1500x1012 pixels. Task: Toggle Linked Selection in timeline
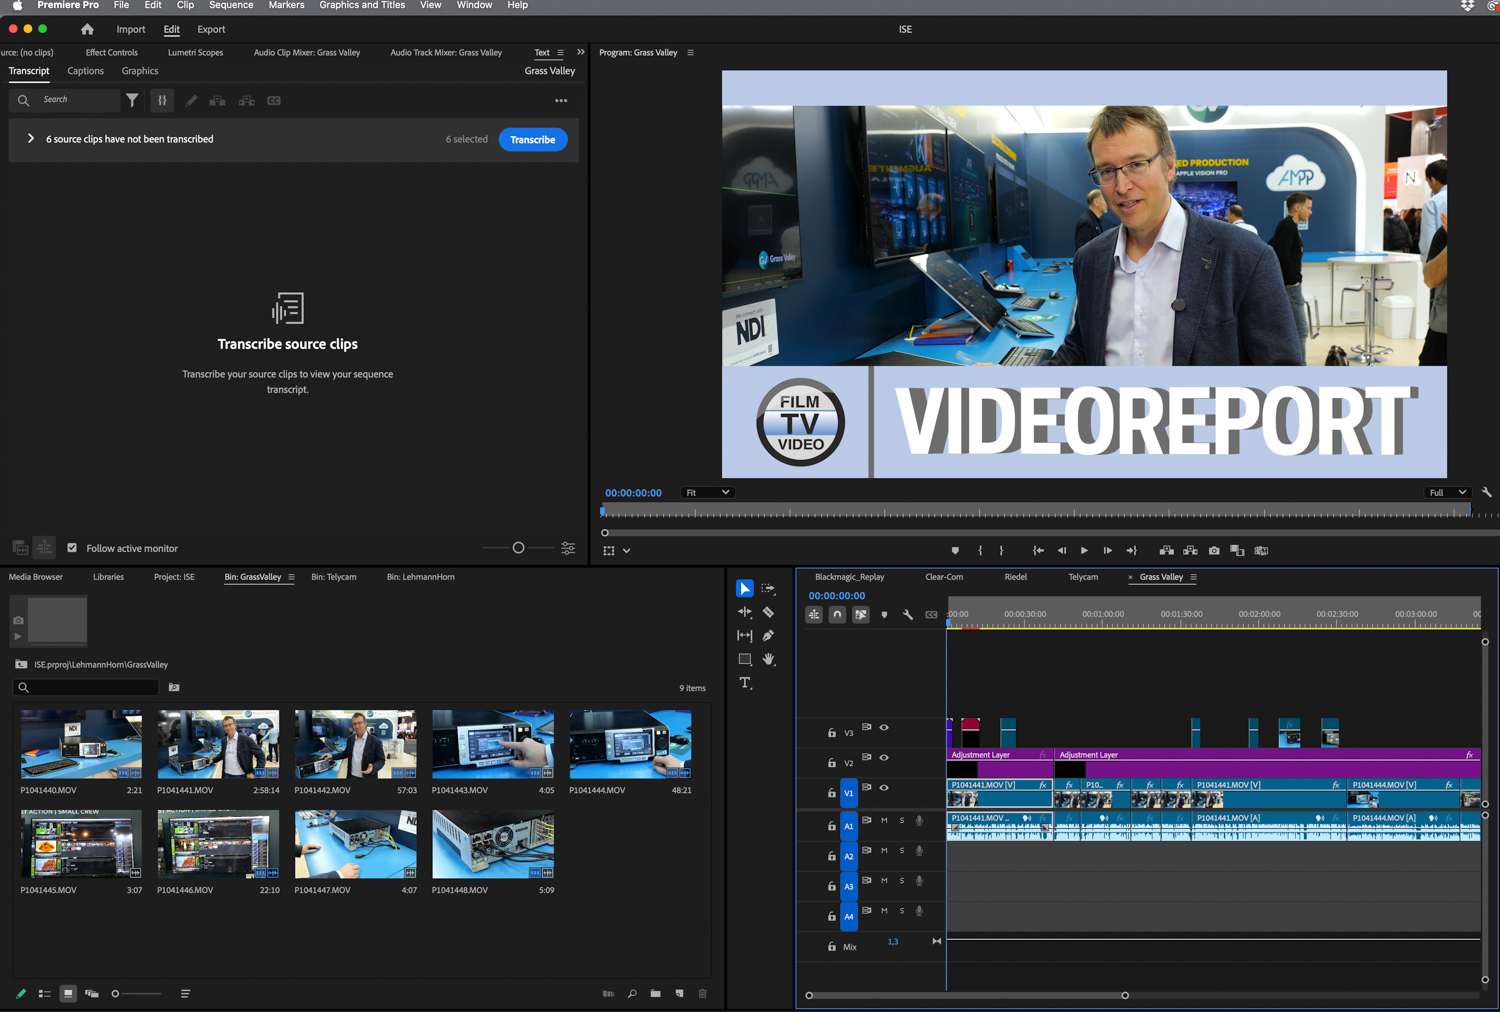pyautogui.click(x=861, y=615)
